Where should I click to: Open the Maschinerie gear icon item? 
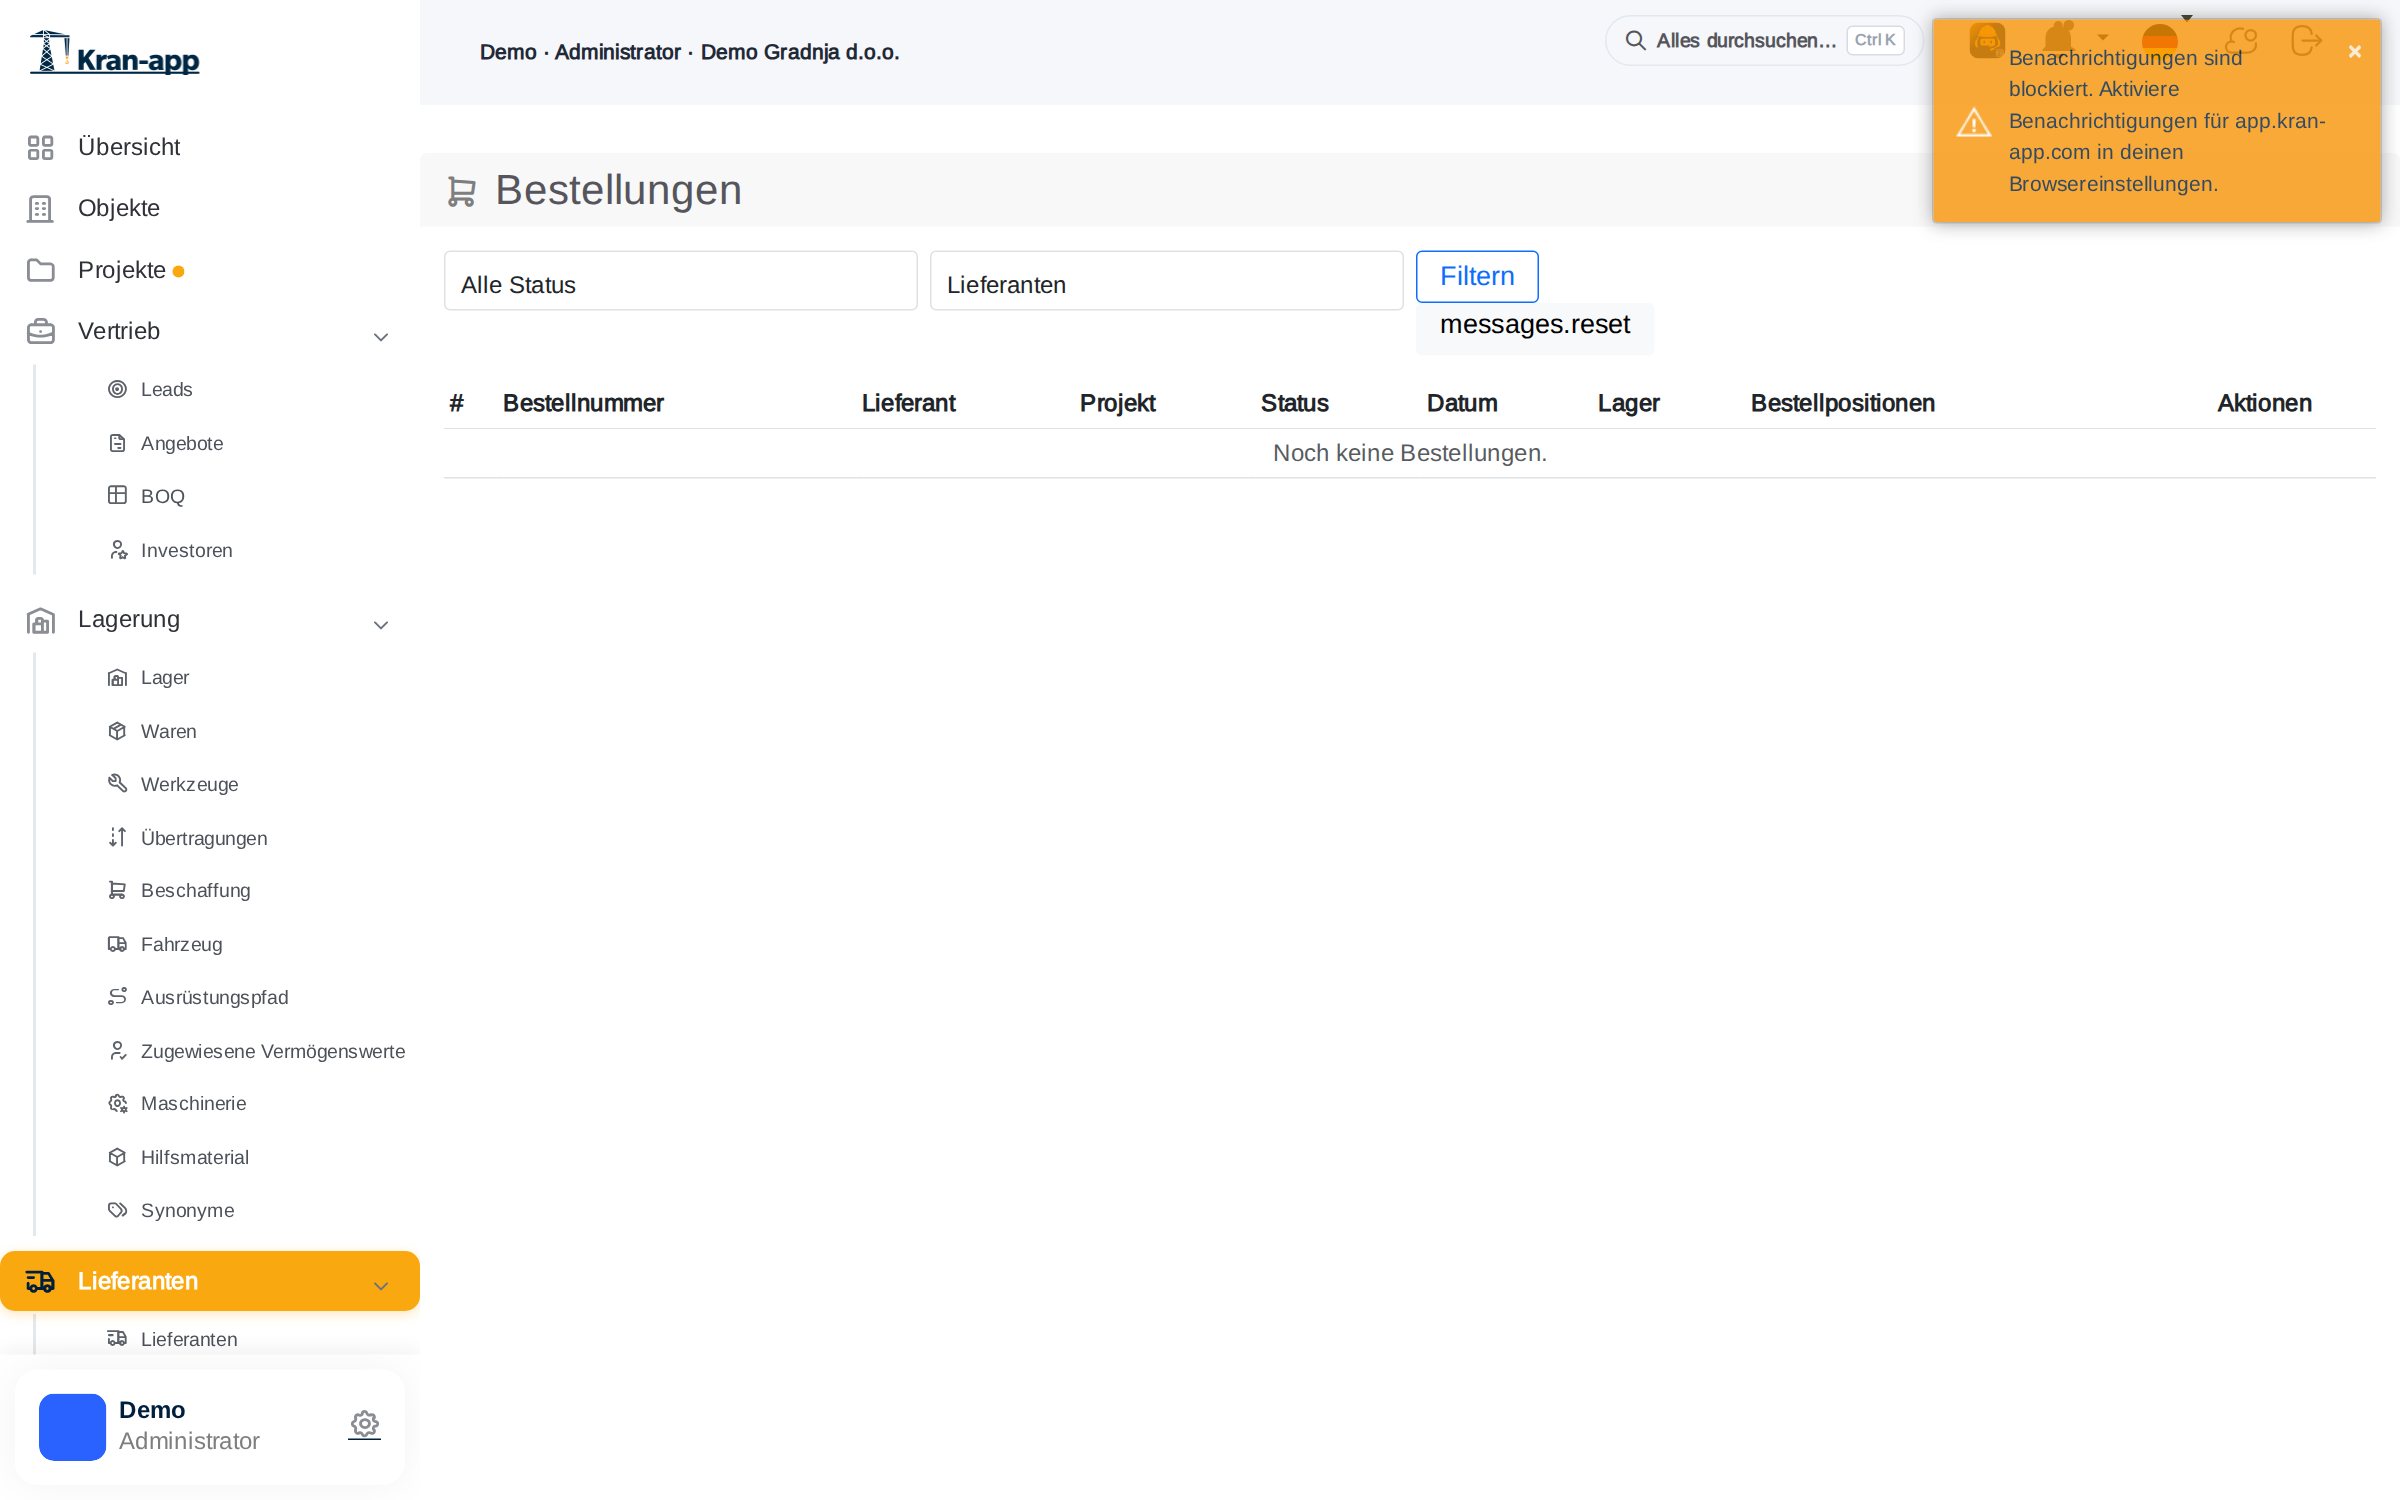click(117, 1103)
